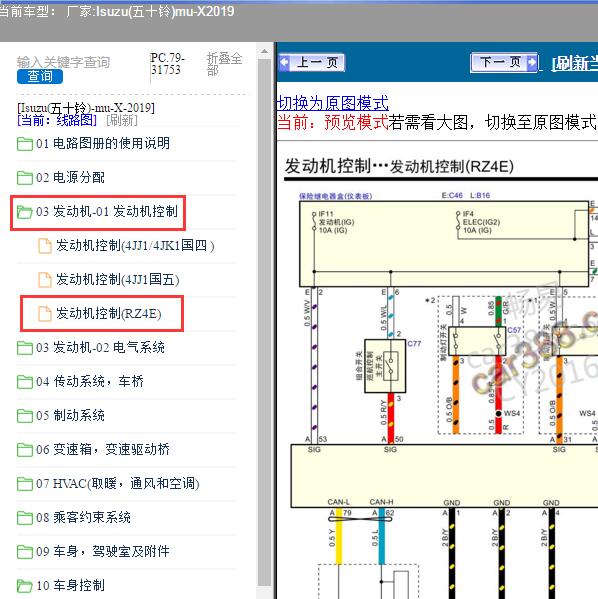Click [Isuzu(五十铃)-mu-X-2019] vehicle label

(86, 108)
